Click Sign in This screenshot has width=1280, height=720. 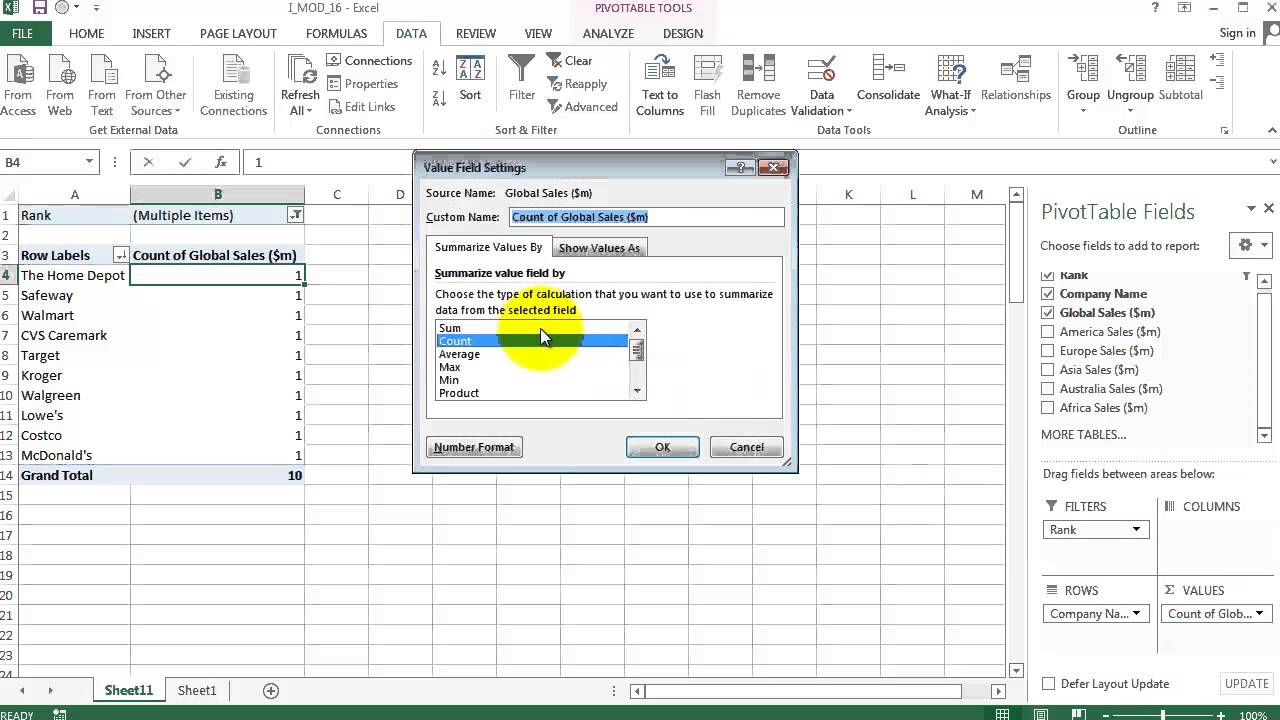point(1237,33)
